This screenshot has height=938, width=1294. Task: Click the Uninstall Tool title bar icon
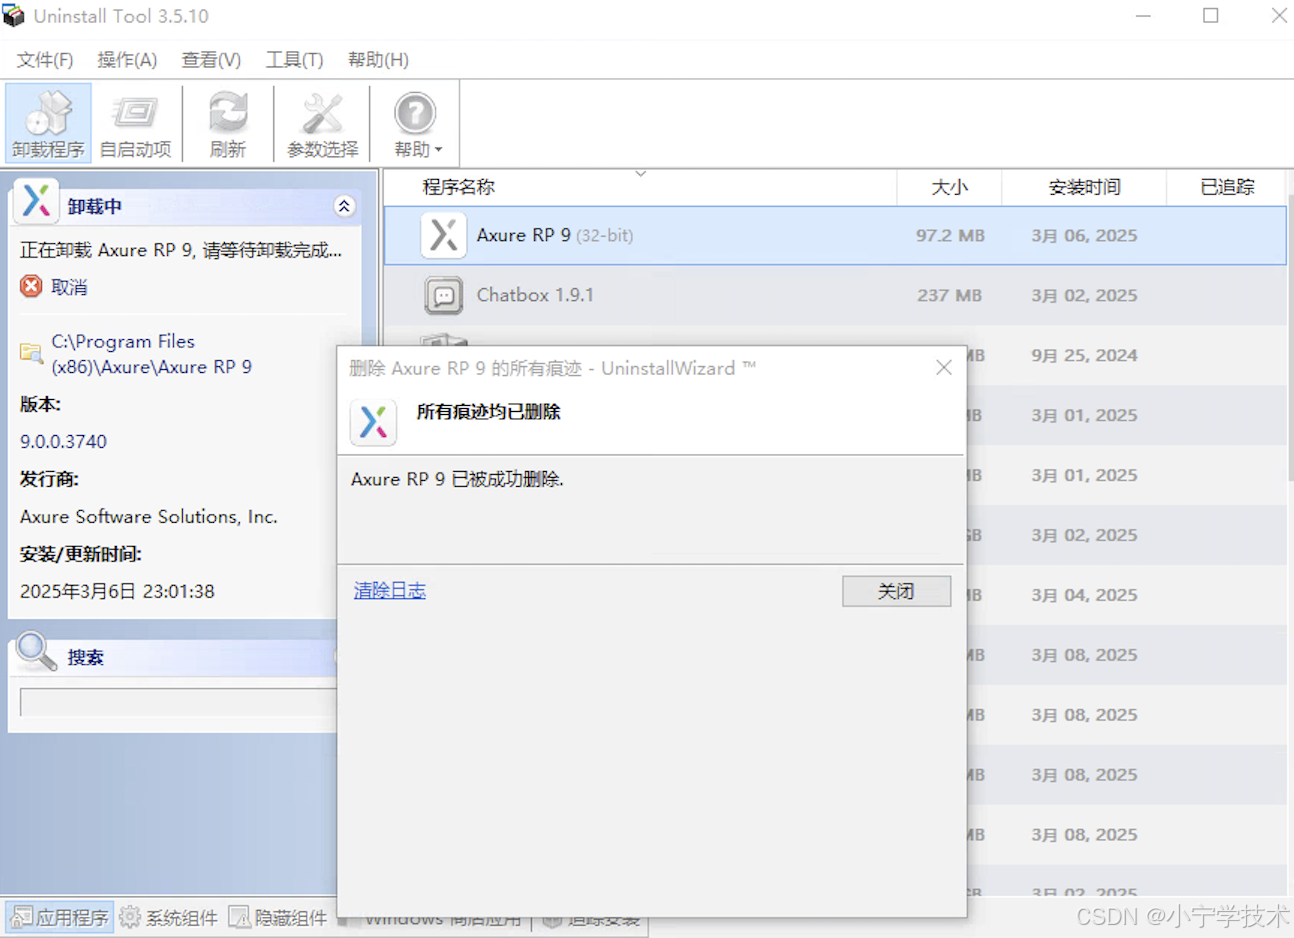pos(14,16)
